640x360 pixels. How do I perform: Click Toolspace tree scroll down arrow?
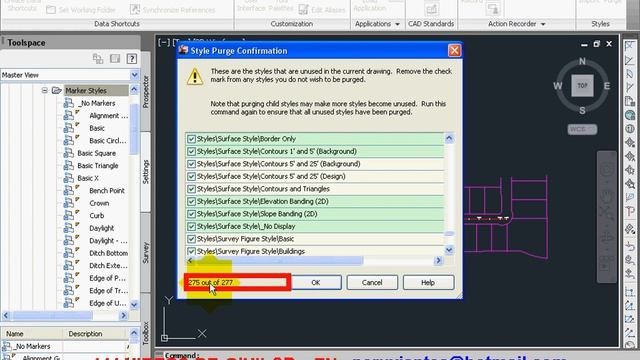click(x=134, y=304)
